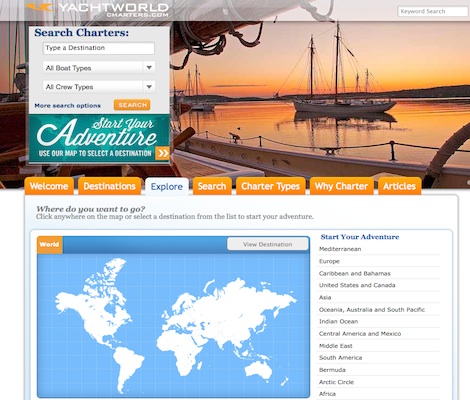Viewport: 470px width, 400px height.
Task: Open the All Boat Types dropdown
Action: (99, 68)
